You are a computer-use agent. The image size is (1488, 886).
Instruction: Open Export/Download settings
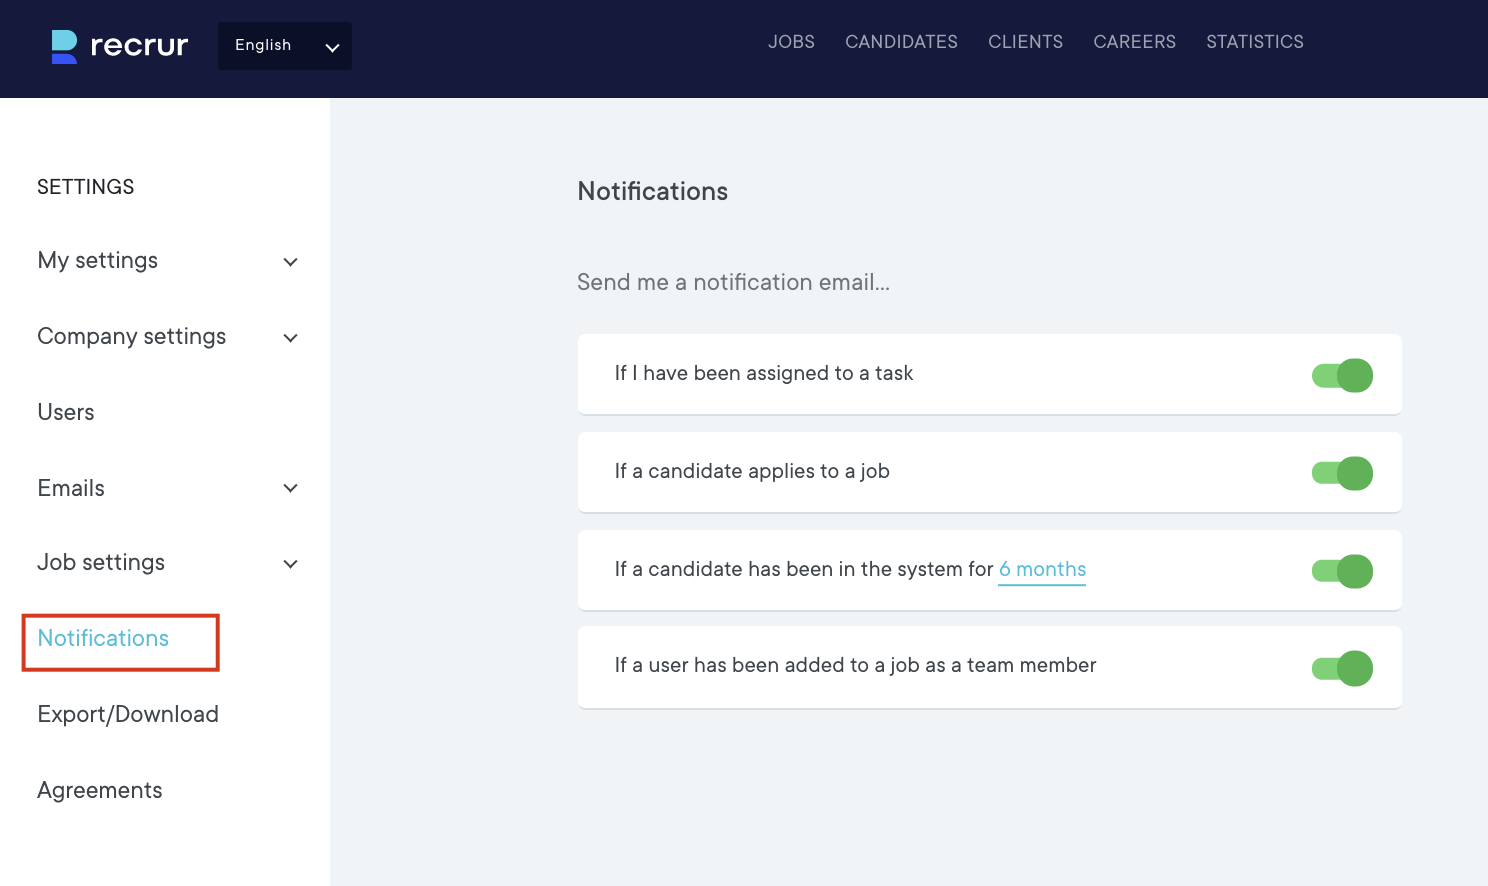click(x=128, y=714)
